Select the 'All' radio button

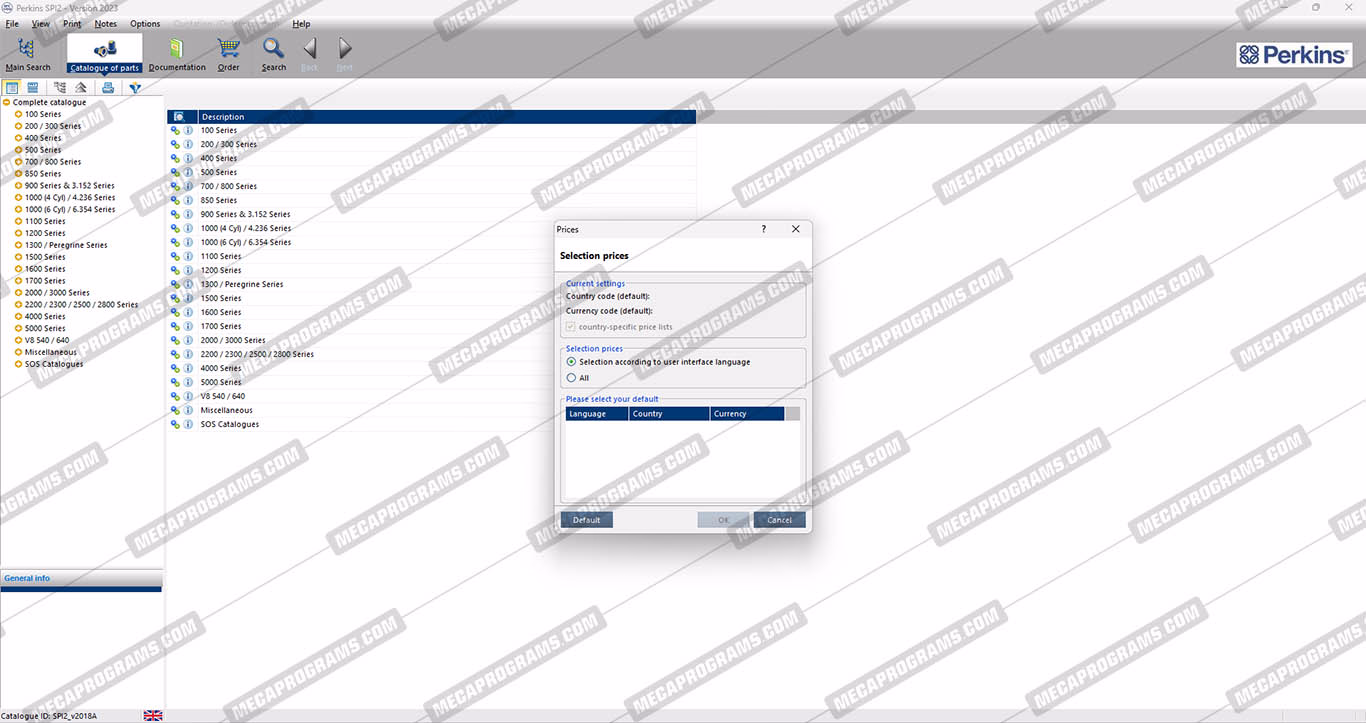pos(571,378)
